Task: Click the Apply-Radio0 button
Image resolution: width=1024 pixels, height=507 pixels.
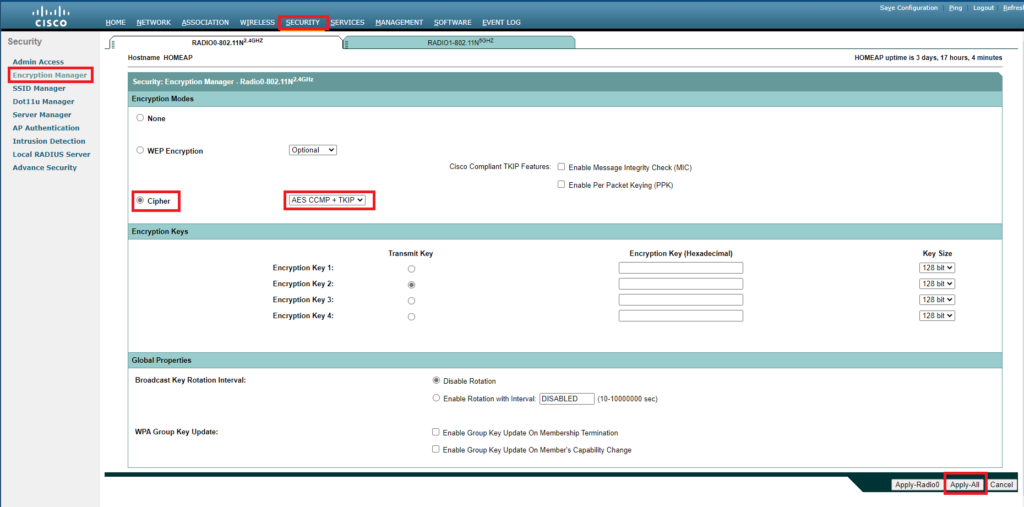Action: pyautogui.click(x=917, y=485)
